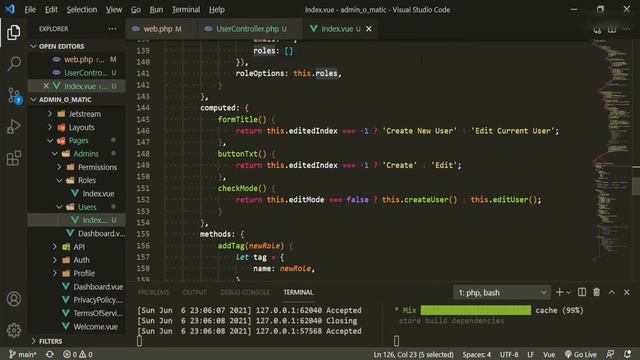Image resolution: width=640 pixels, height=360 pixels.
Task: Open Dashboard.vue file under Admins
Action: (101, 233)
